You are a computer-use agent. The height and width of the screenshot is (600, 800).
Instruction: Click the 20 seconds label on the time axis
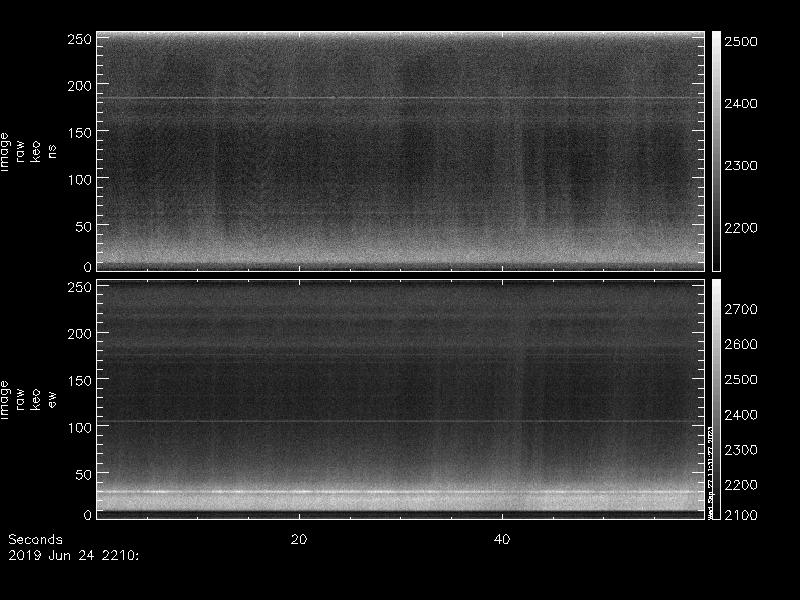(x=299, y=539)
